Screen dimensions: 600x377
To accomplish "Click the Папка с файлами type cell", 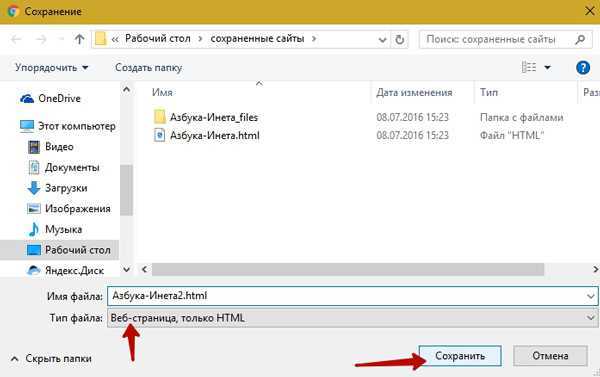I will [x=522, y=117].
